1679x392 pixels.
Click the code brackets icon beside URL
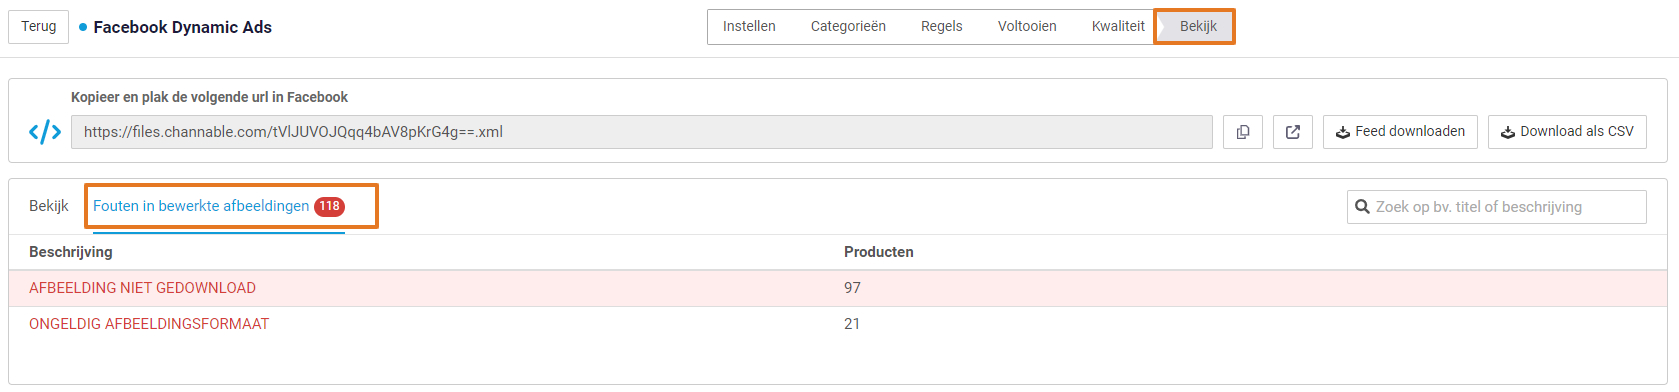coord(45,132)
